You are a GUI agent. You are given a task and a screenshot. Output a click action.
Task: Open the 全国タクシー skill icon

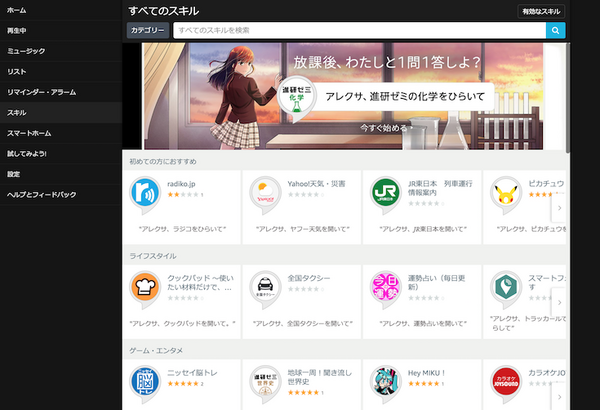click(264, 290)
